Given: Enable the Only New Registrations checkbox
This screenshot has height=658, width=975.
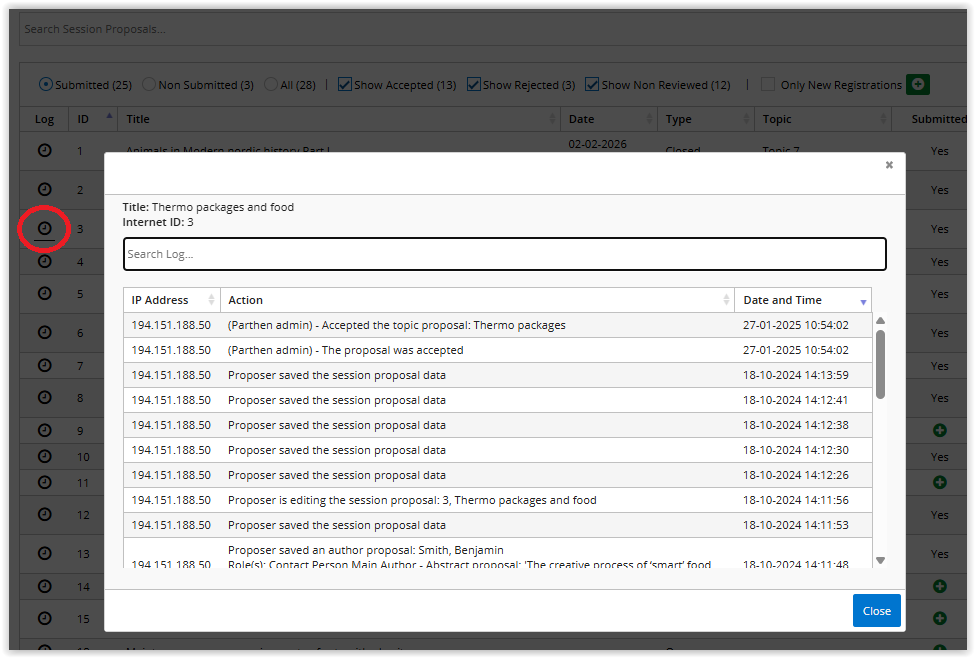Looking at the screenshot, I should point(768,85).
